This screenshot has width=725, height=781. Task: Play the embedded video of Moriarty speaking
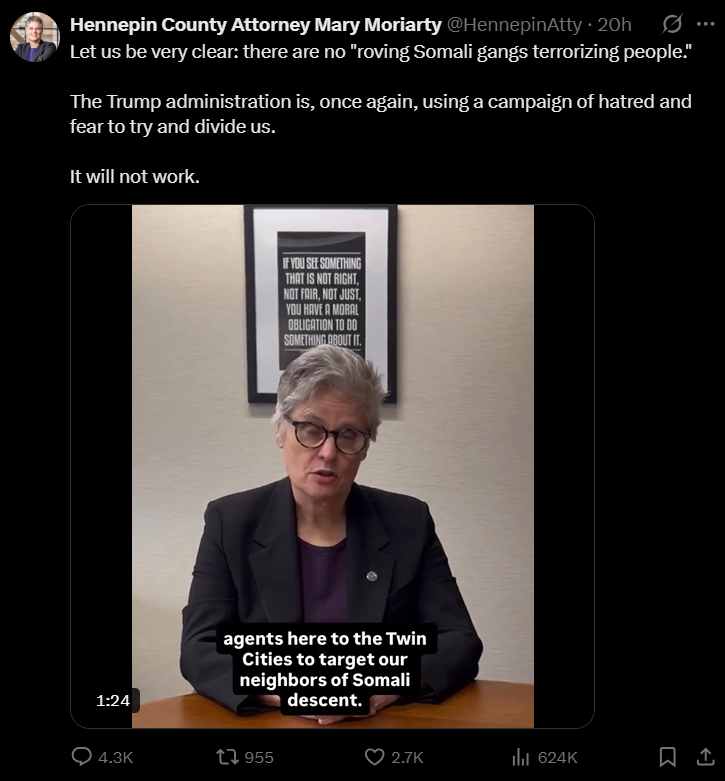333,466
